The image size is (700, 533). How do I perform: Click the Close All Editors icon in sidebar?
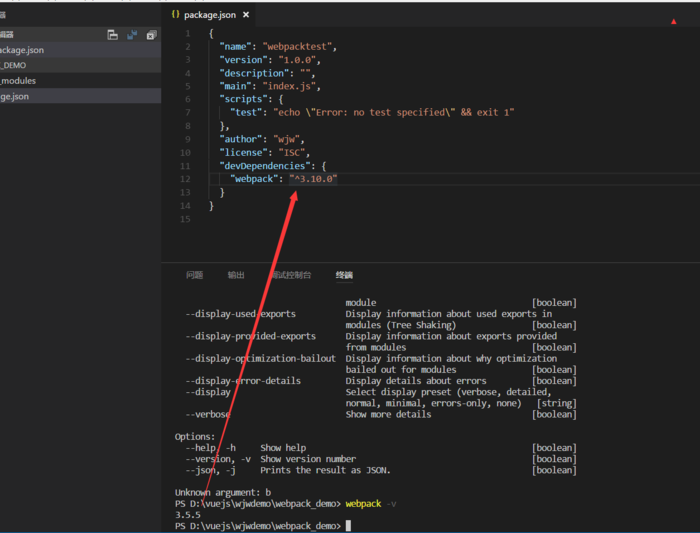pyautogui.click(x=151, y=35)
